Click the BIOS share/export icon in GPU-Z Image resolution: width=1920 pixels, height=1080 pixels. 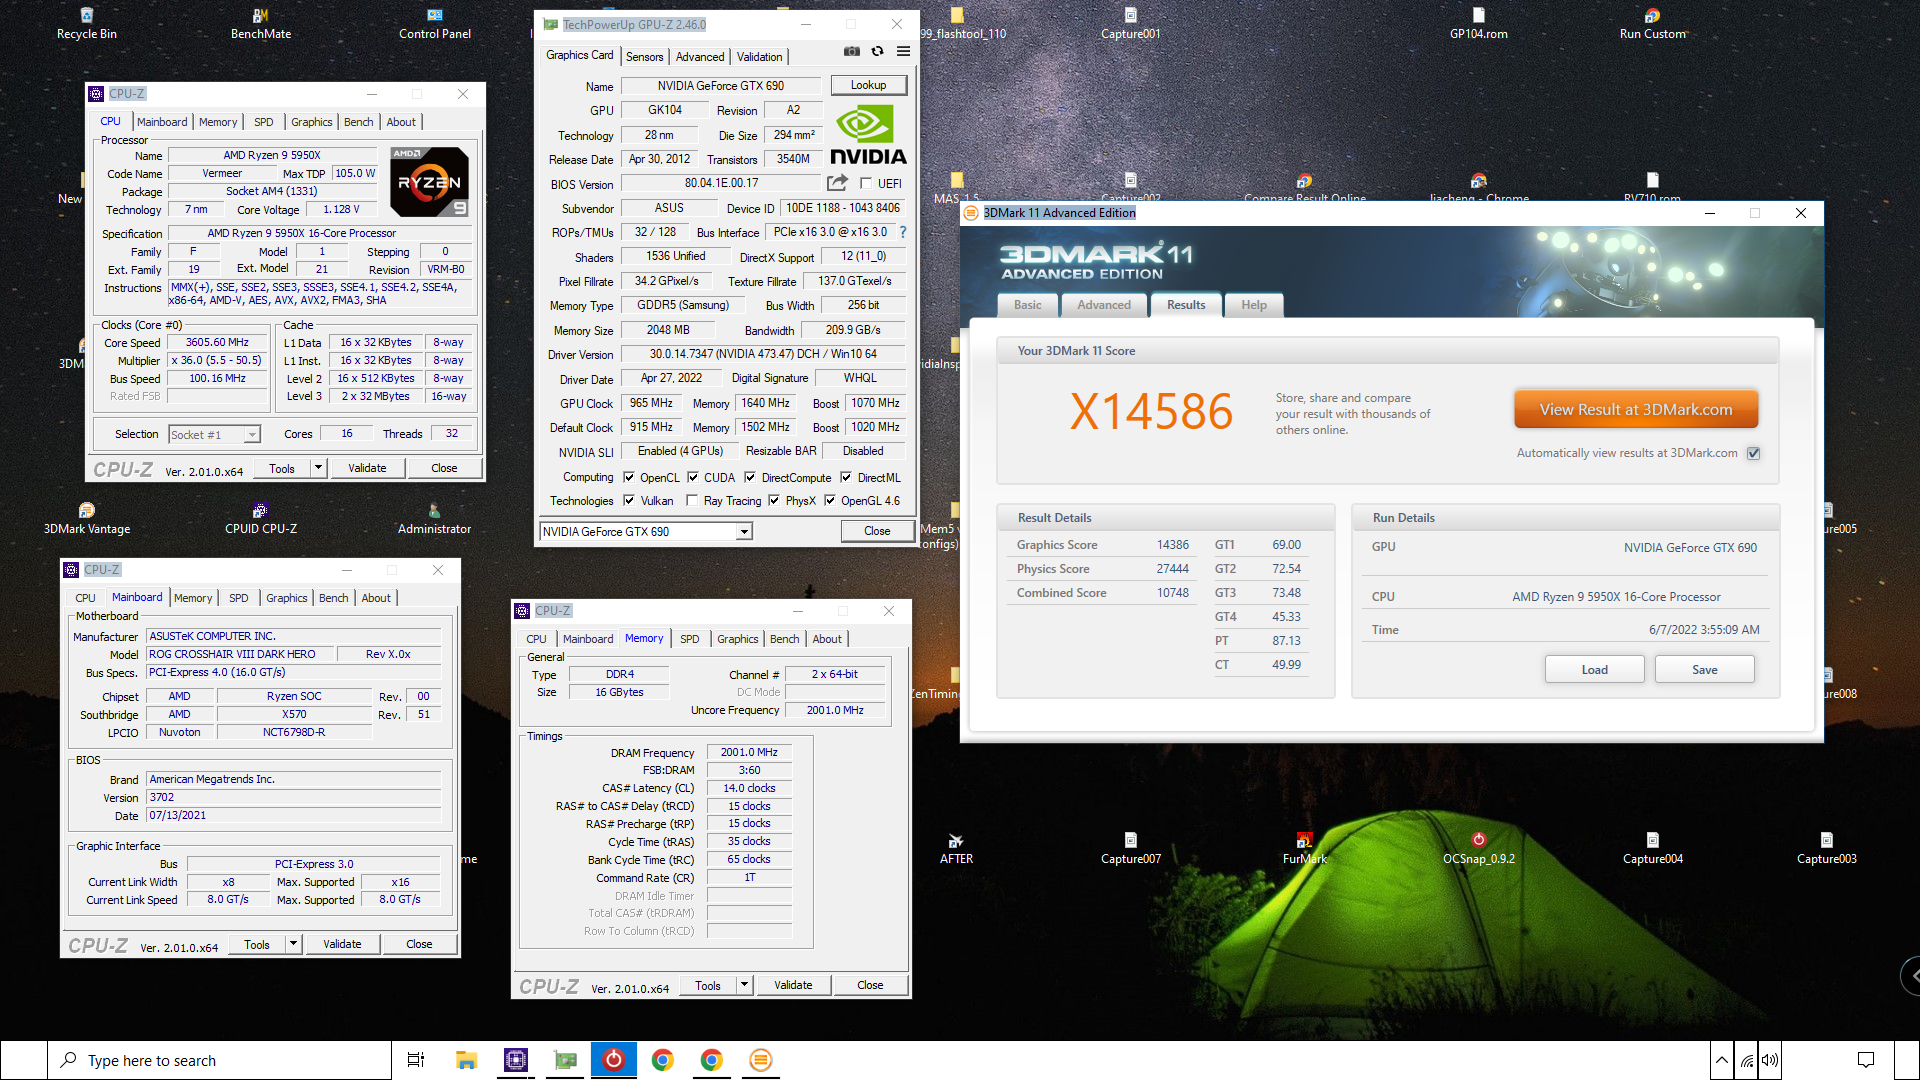coord(837,183)
